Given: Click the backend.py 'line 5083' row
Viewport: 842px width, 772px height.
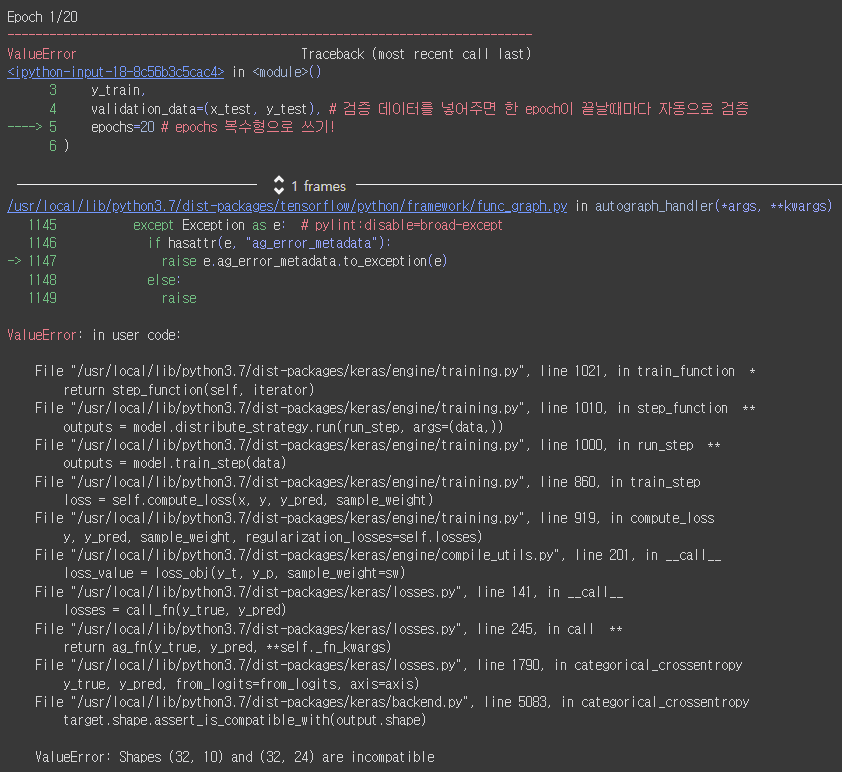Looking at the screenshot, I should coord(392,702).
